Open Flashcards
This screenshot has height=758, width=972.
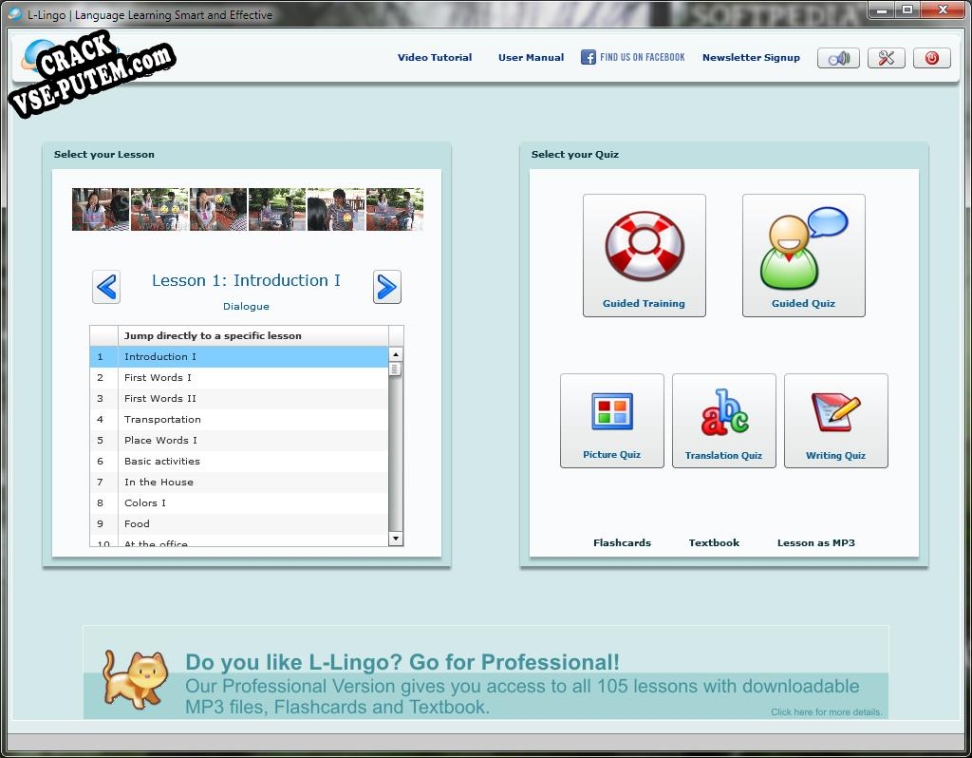coord(622,543)
